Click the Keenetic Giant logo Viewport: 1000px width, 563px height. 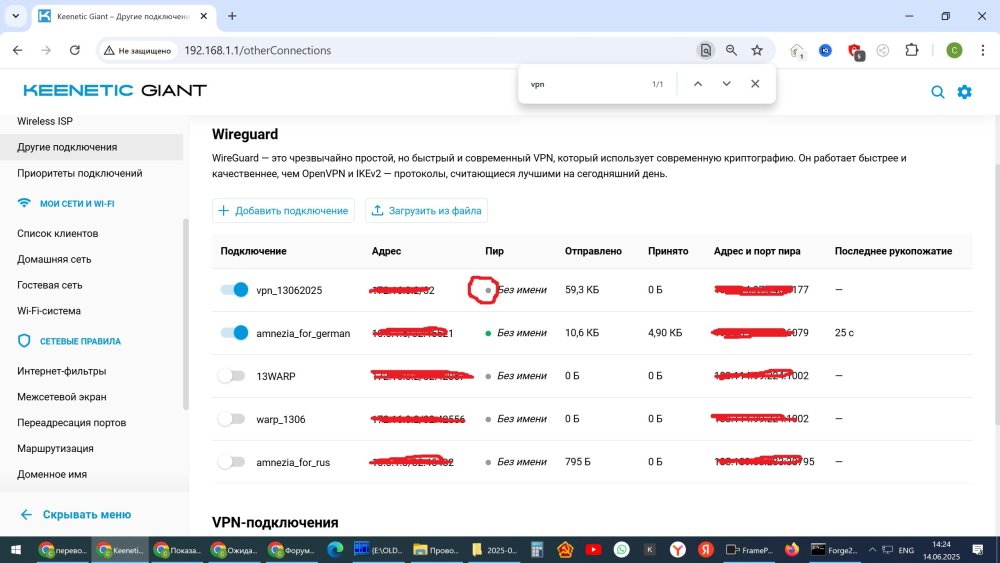[x=115, y=91]
